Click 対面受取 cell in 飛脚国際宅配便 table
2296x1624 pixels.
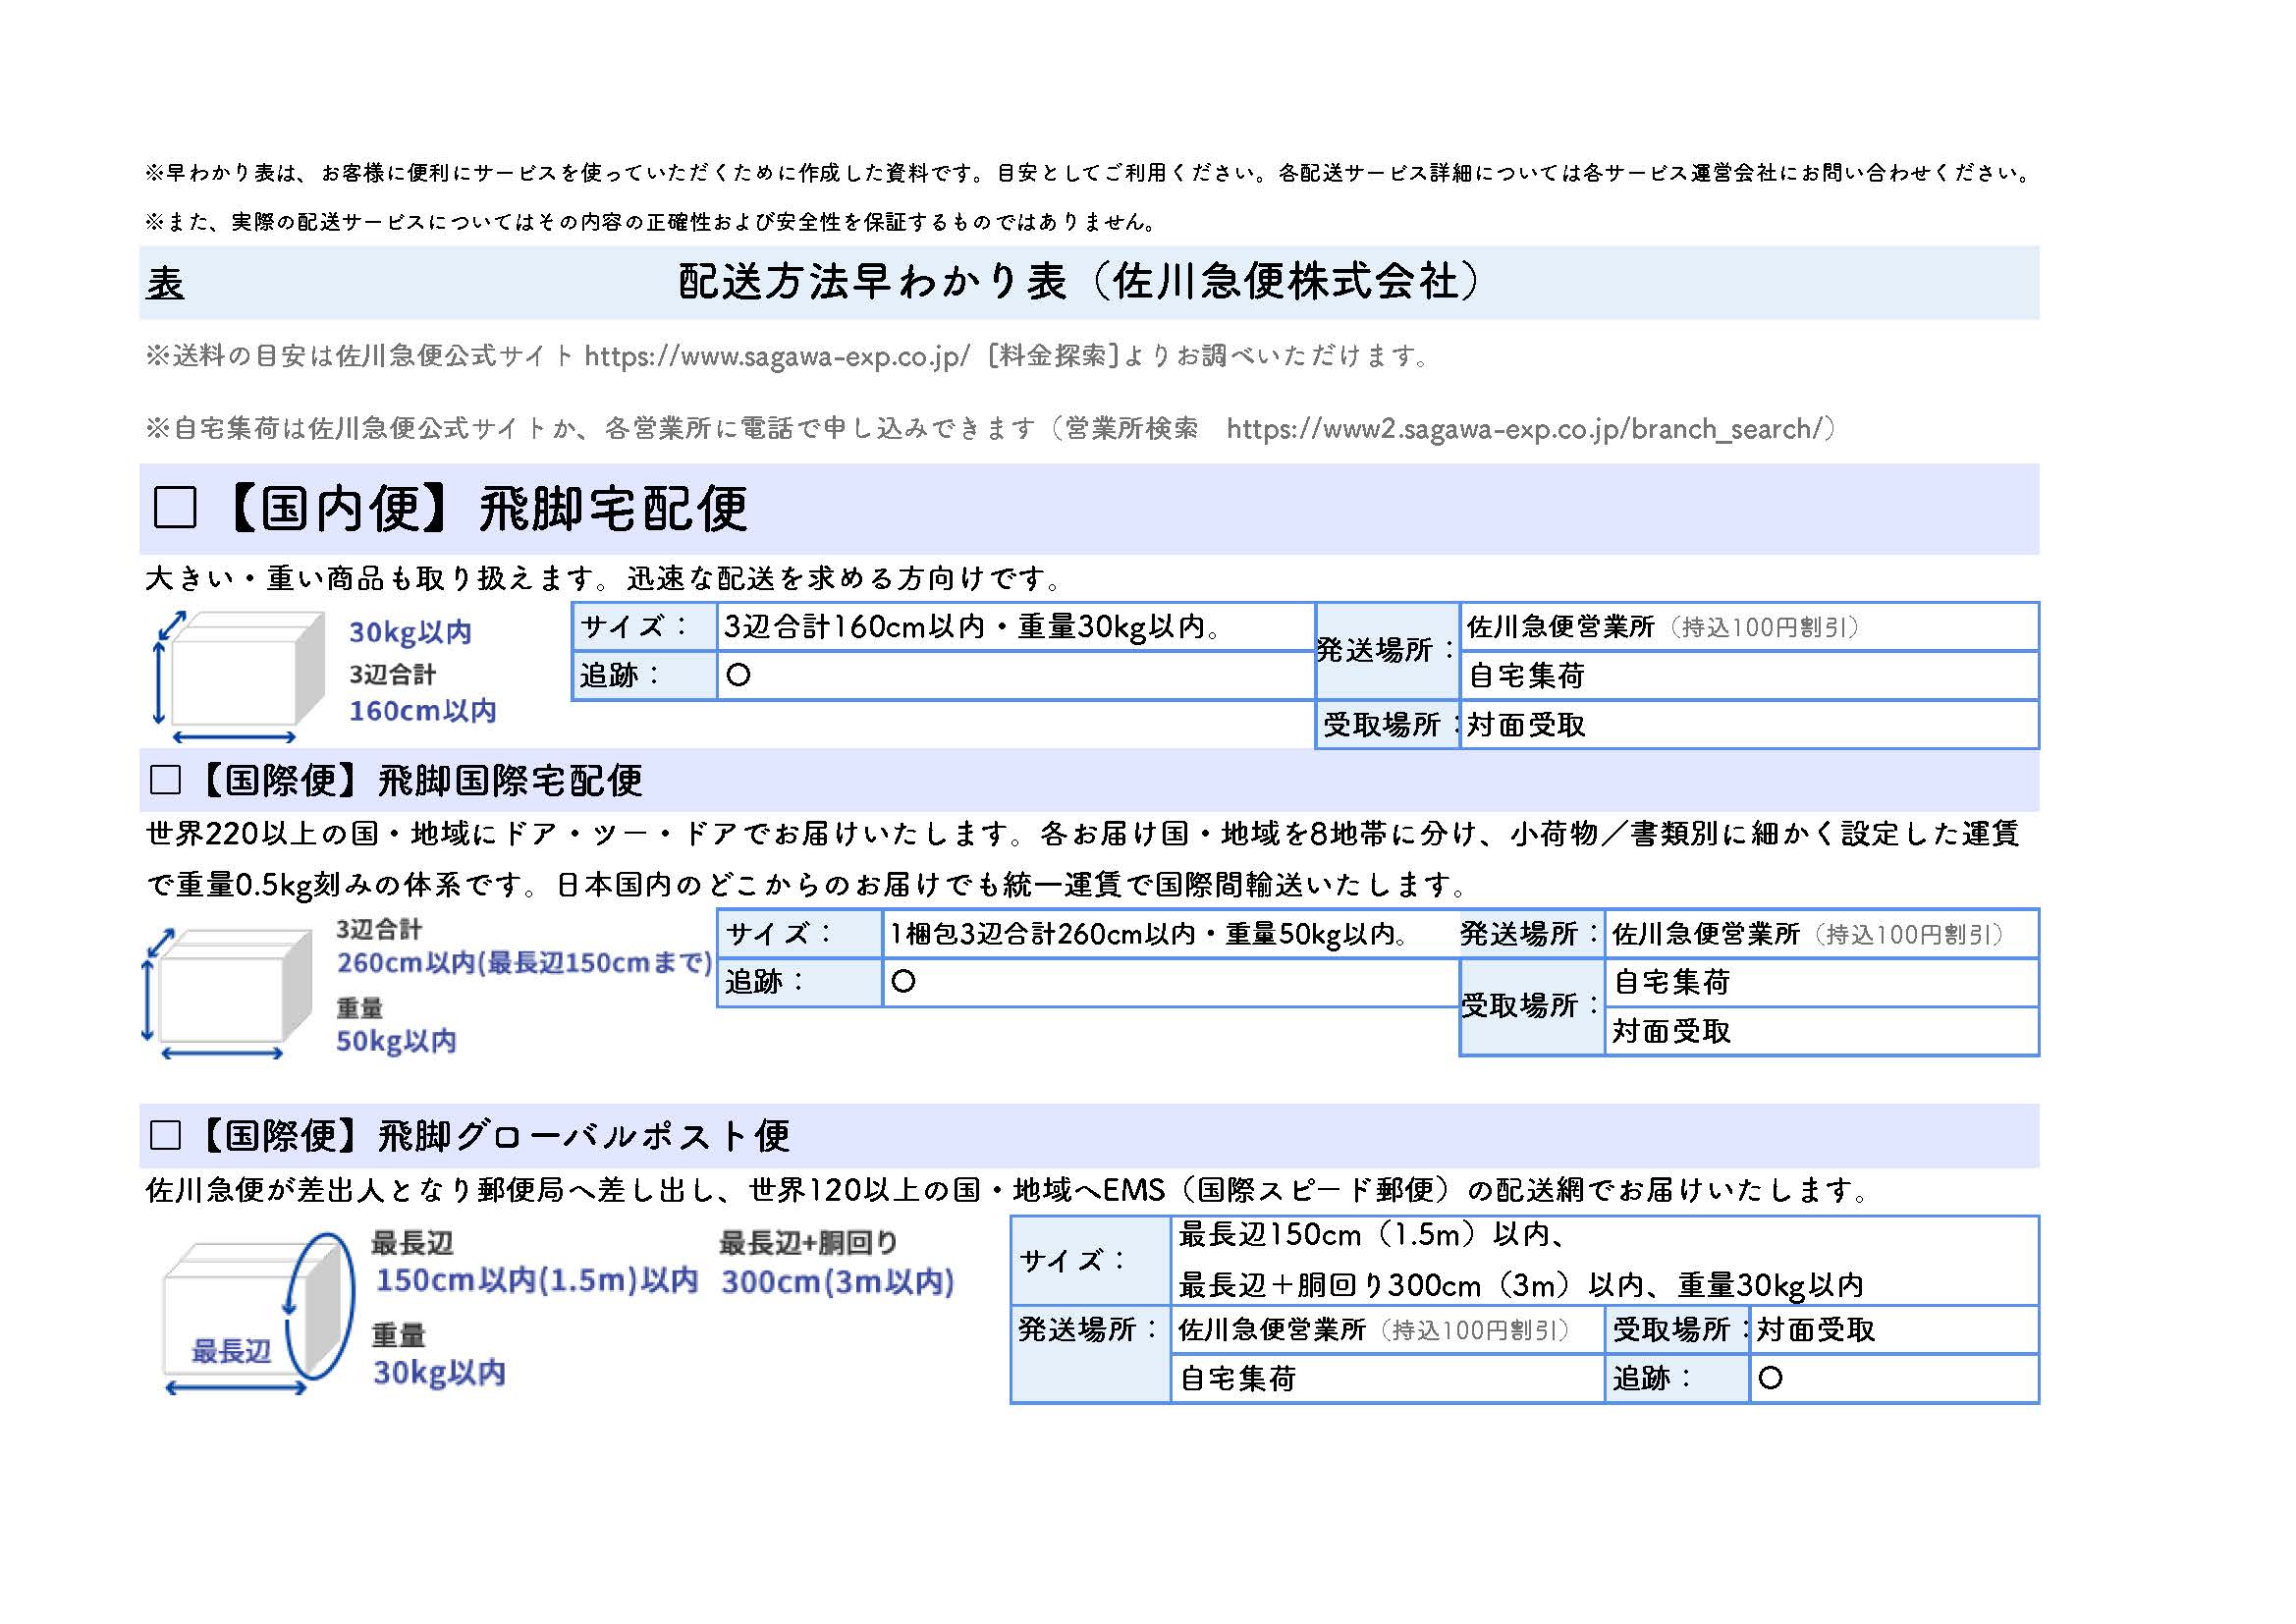click(x=1671, y=1031)
